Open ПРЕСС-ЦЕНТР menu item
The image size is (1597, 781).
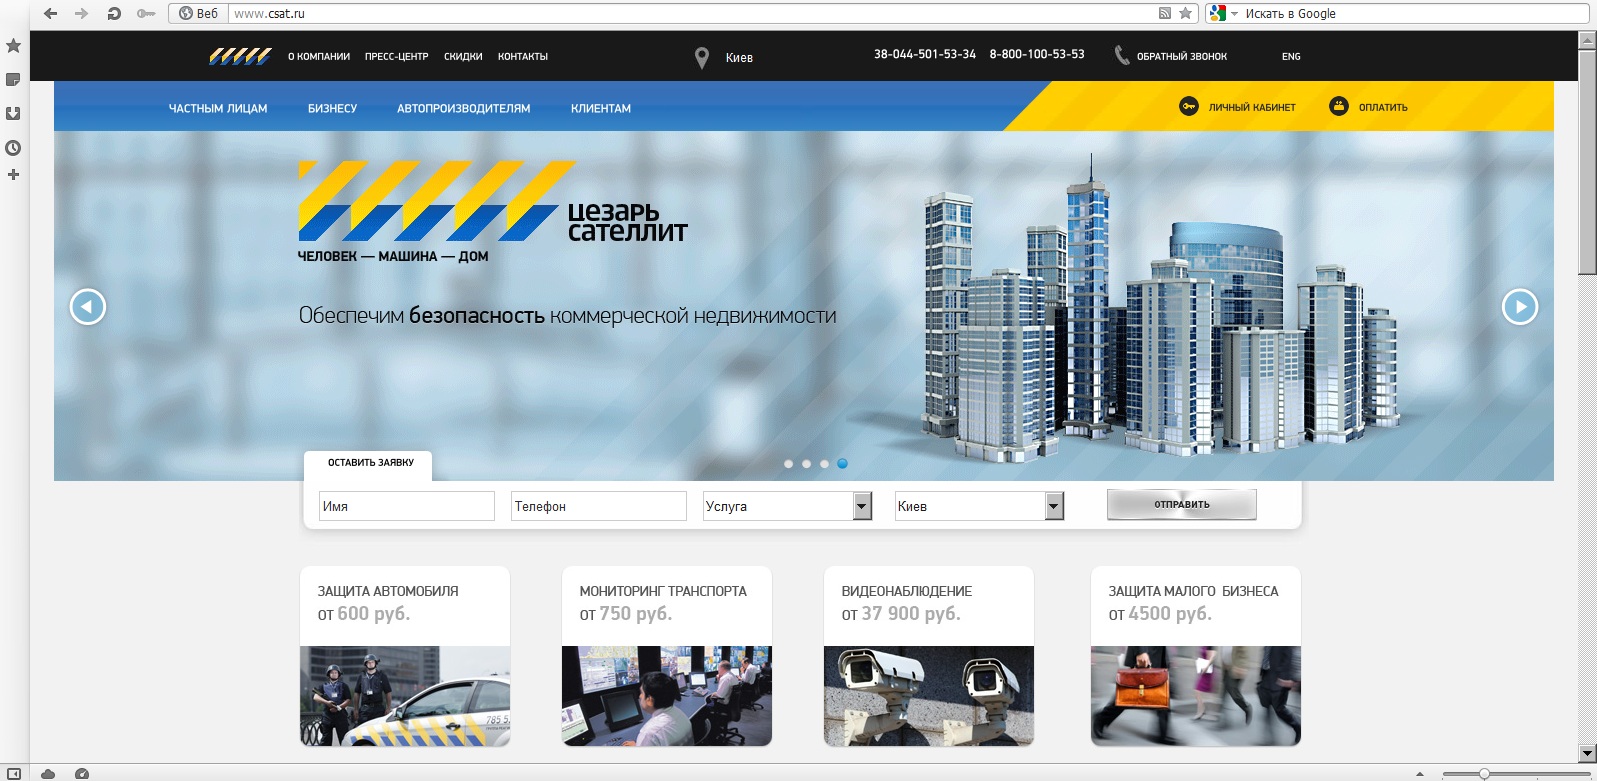click(396, 57)
